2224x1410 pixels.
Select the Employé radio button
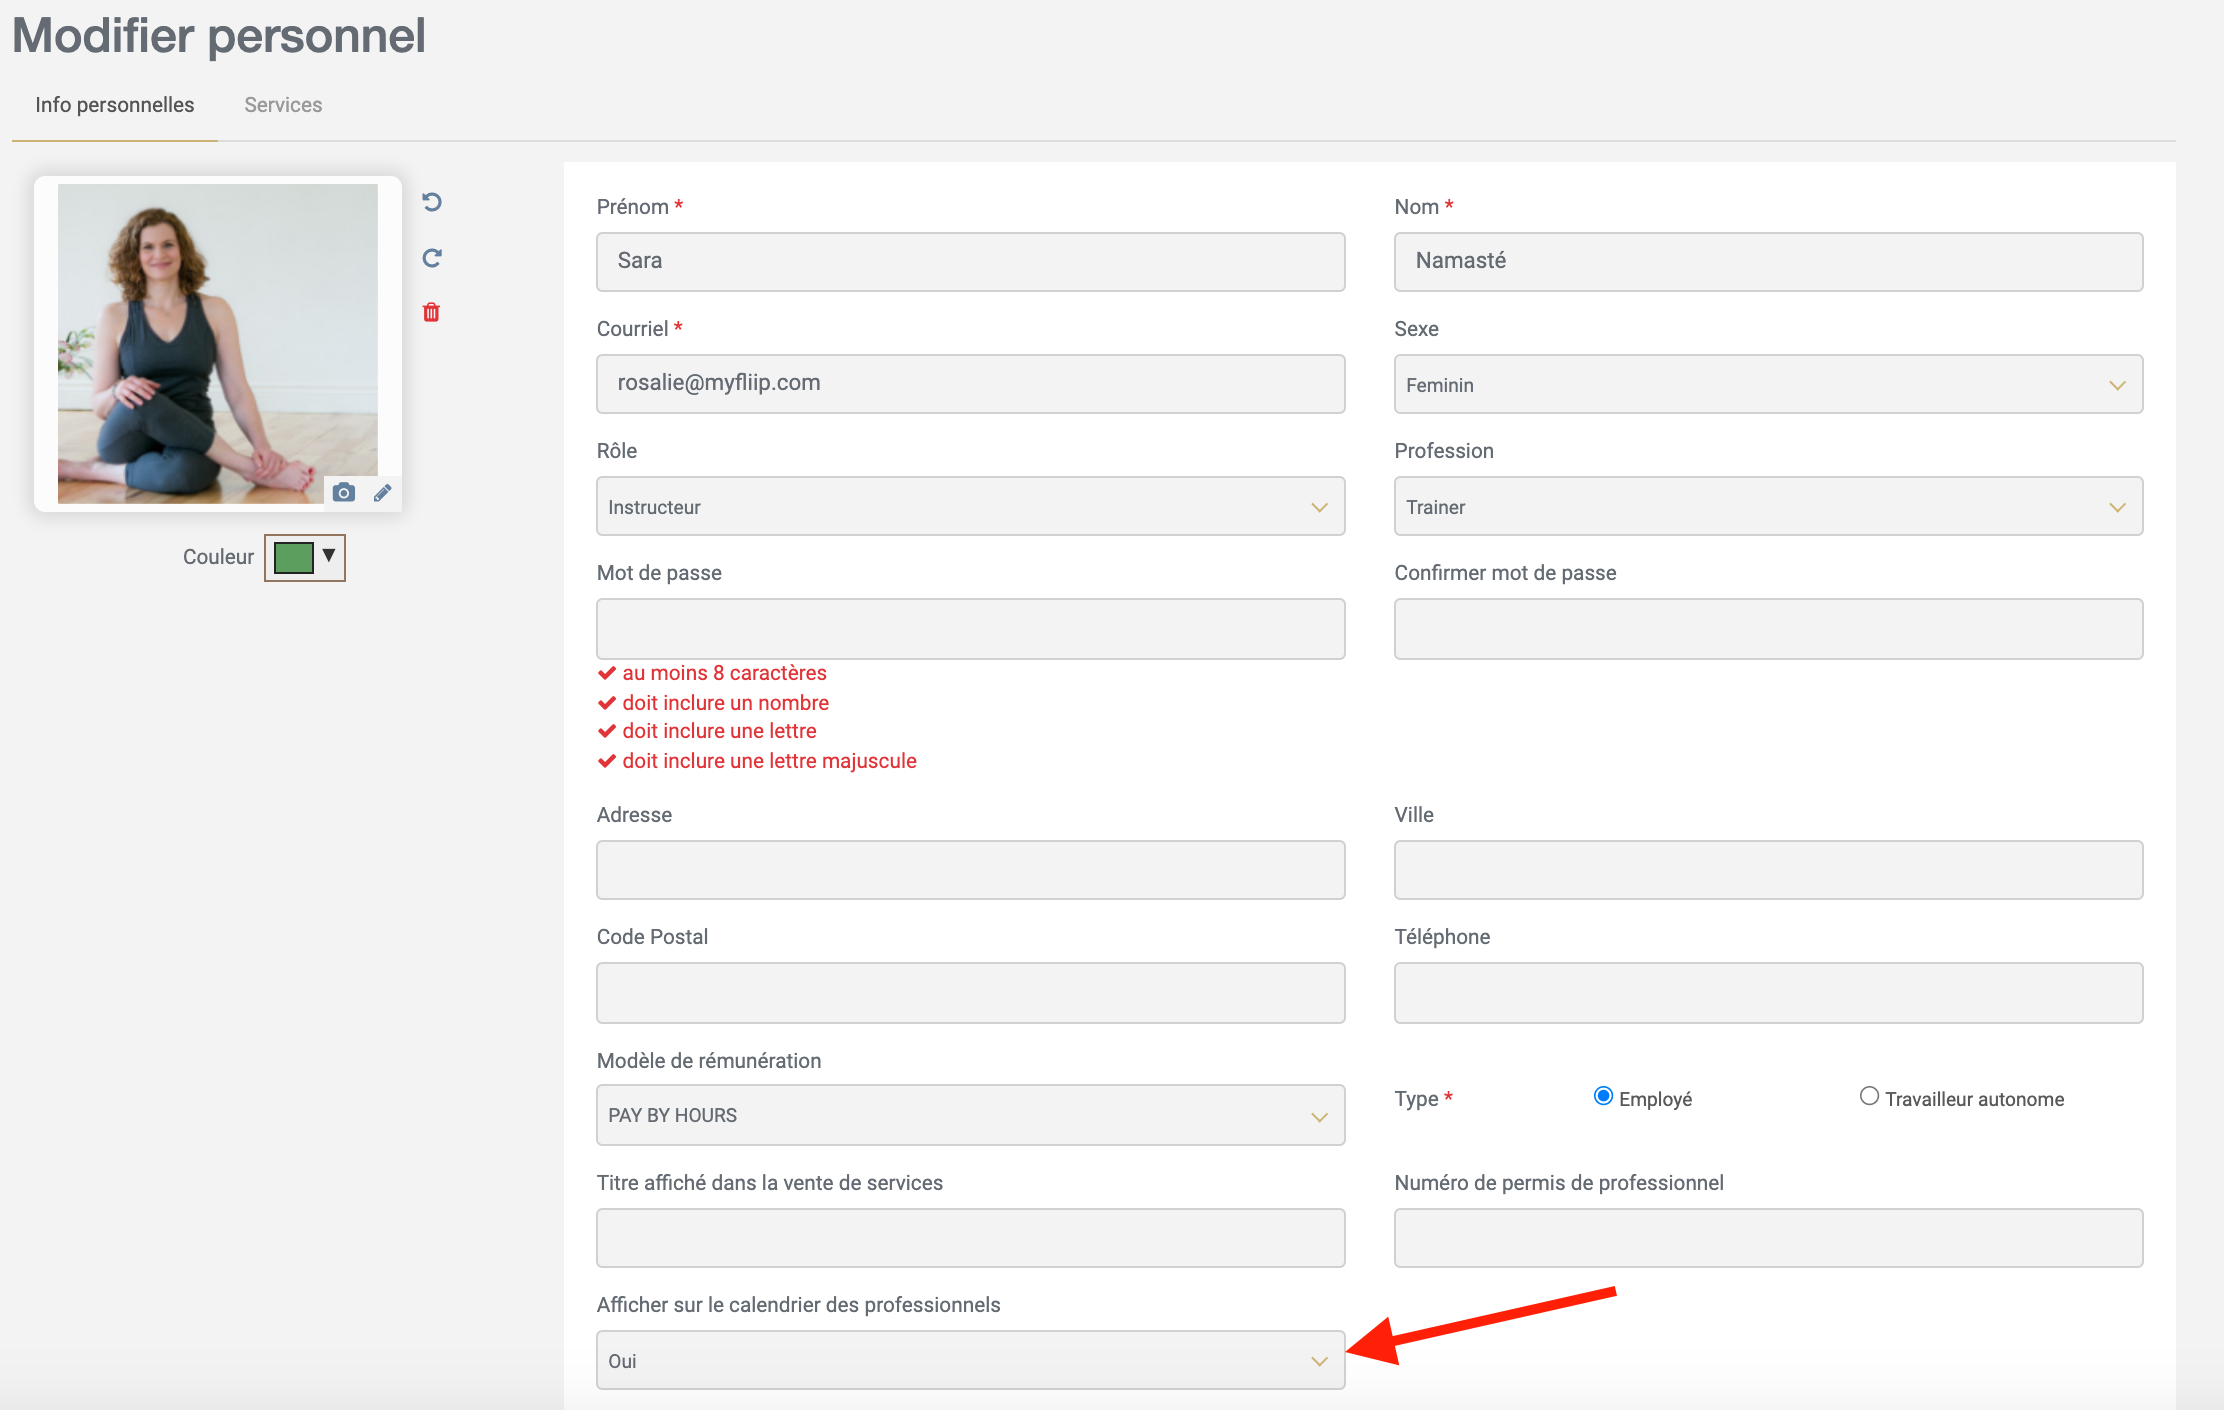(1603, 1096)
